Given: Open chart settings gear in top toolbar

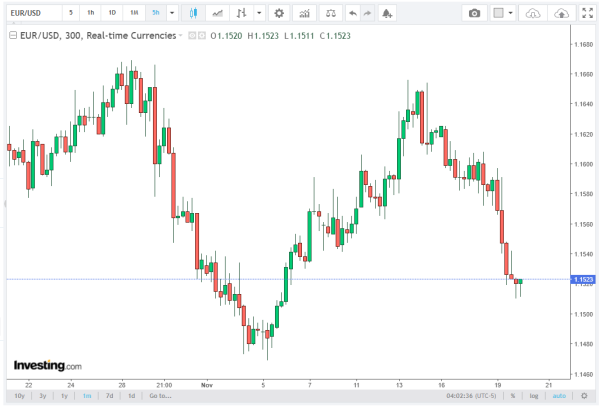Looking at the screenshot, I should [279, 13].
